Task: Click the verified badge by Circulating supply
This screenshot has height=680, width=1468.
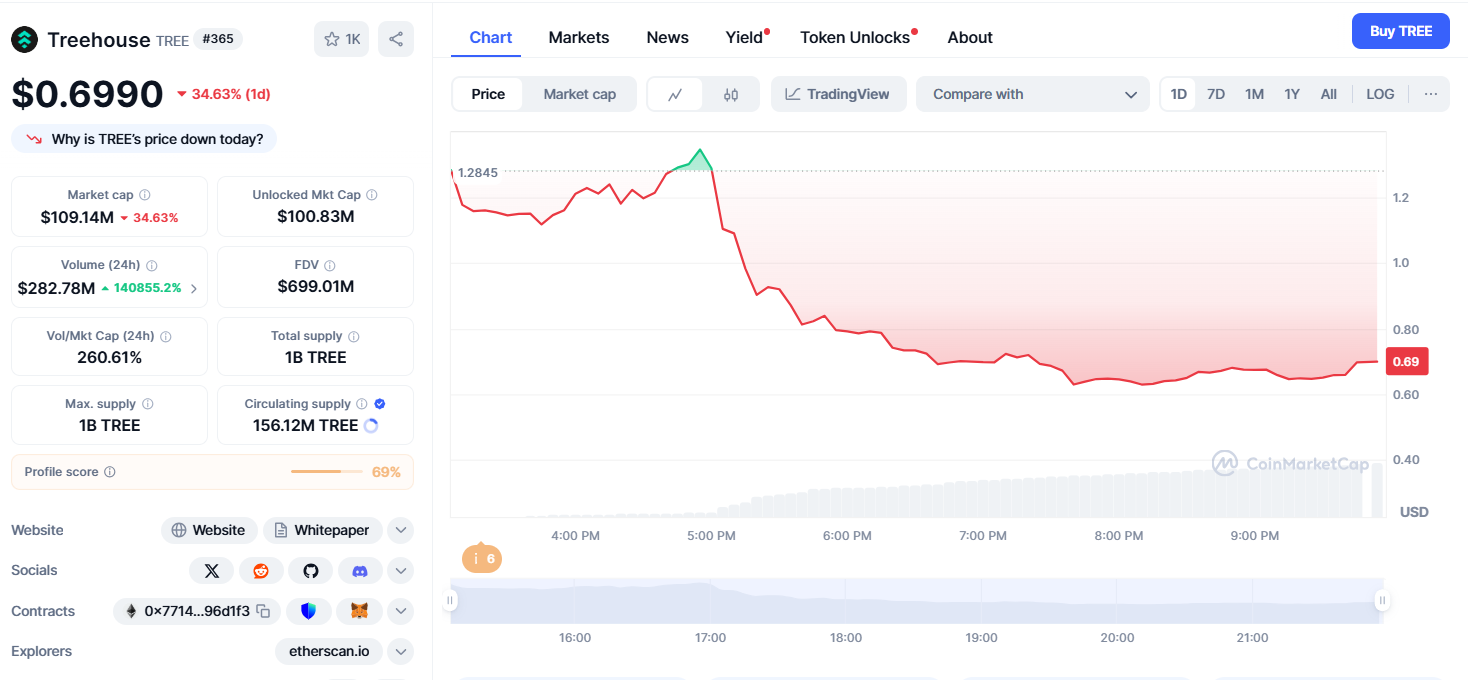Action: [380, 404]
